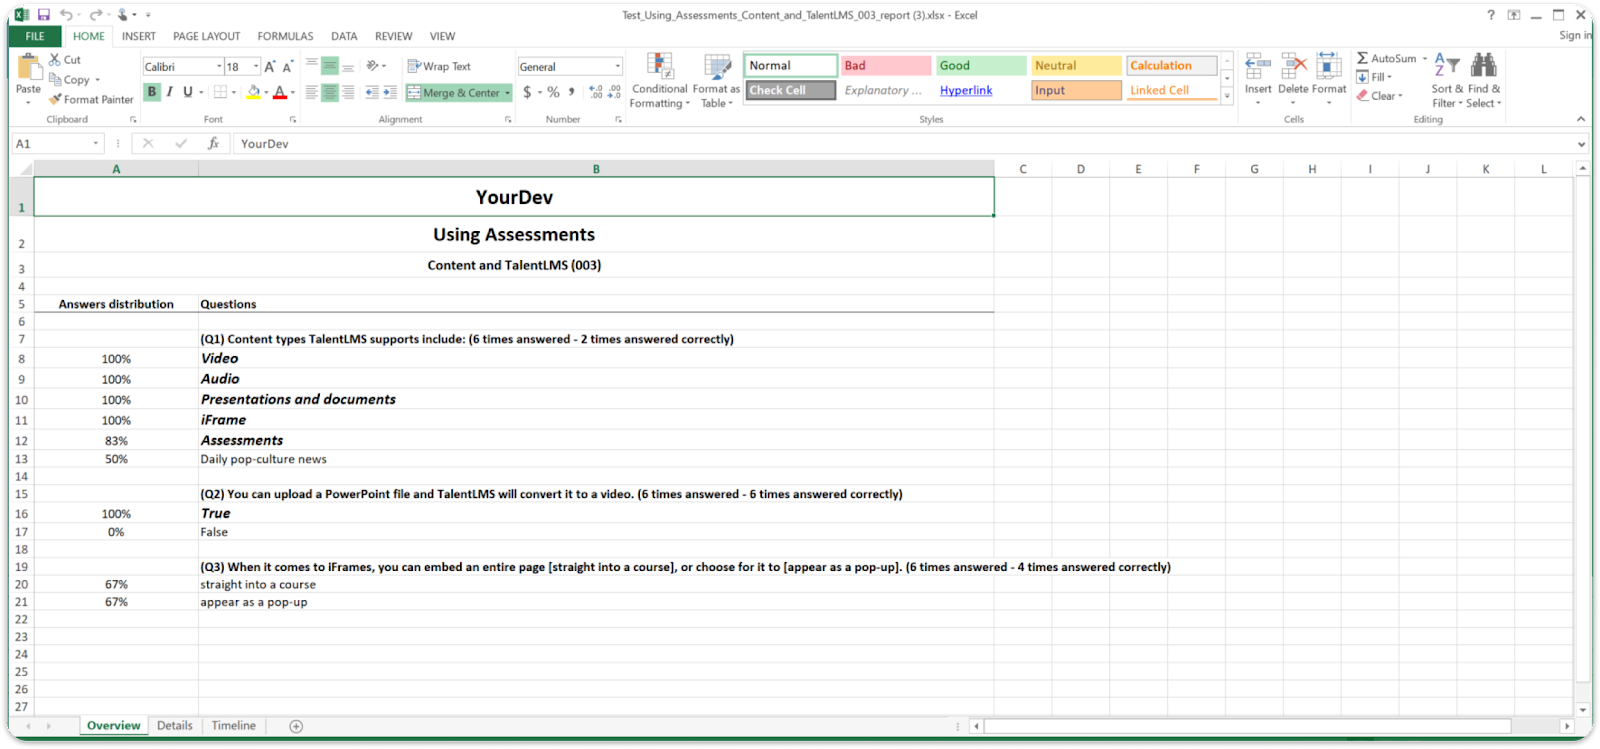Switch to the PAGE LAYOUT ribbon tab
1600x749 pixels.
click(x=207, y=36)
